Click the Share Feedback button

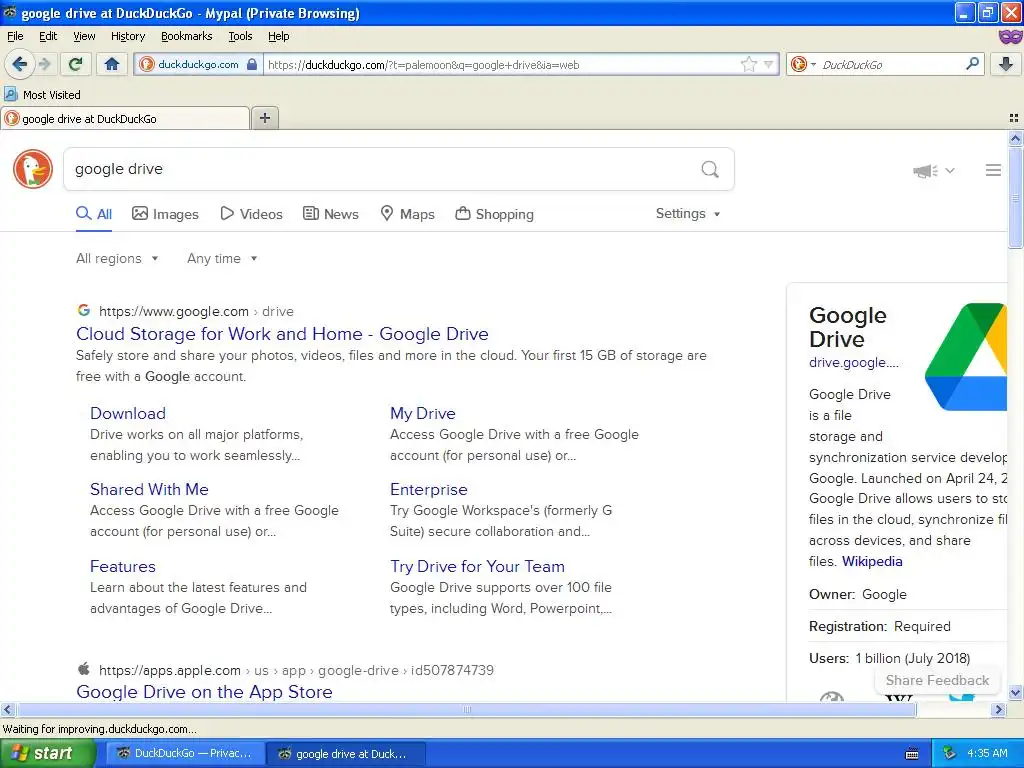click(937, 680)
